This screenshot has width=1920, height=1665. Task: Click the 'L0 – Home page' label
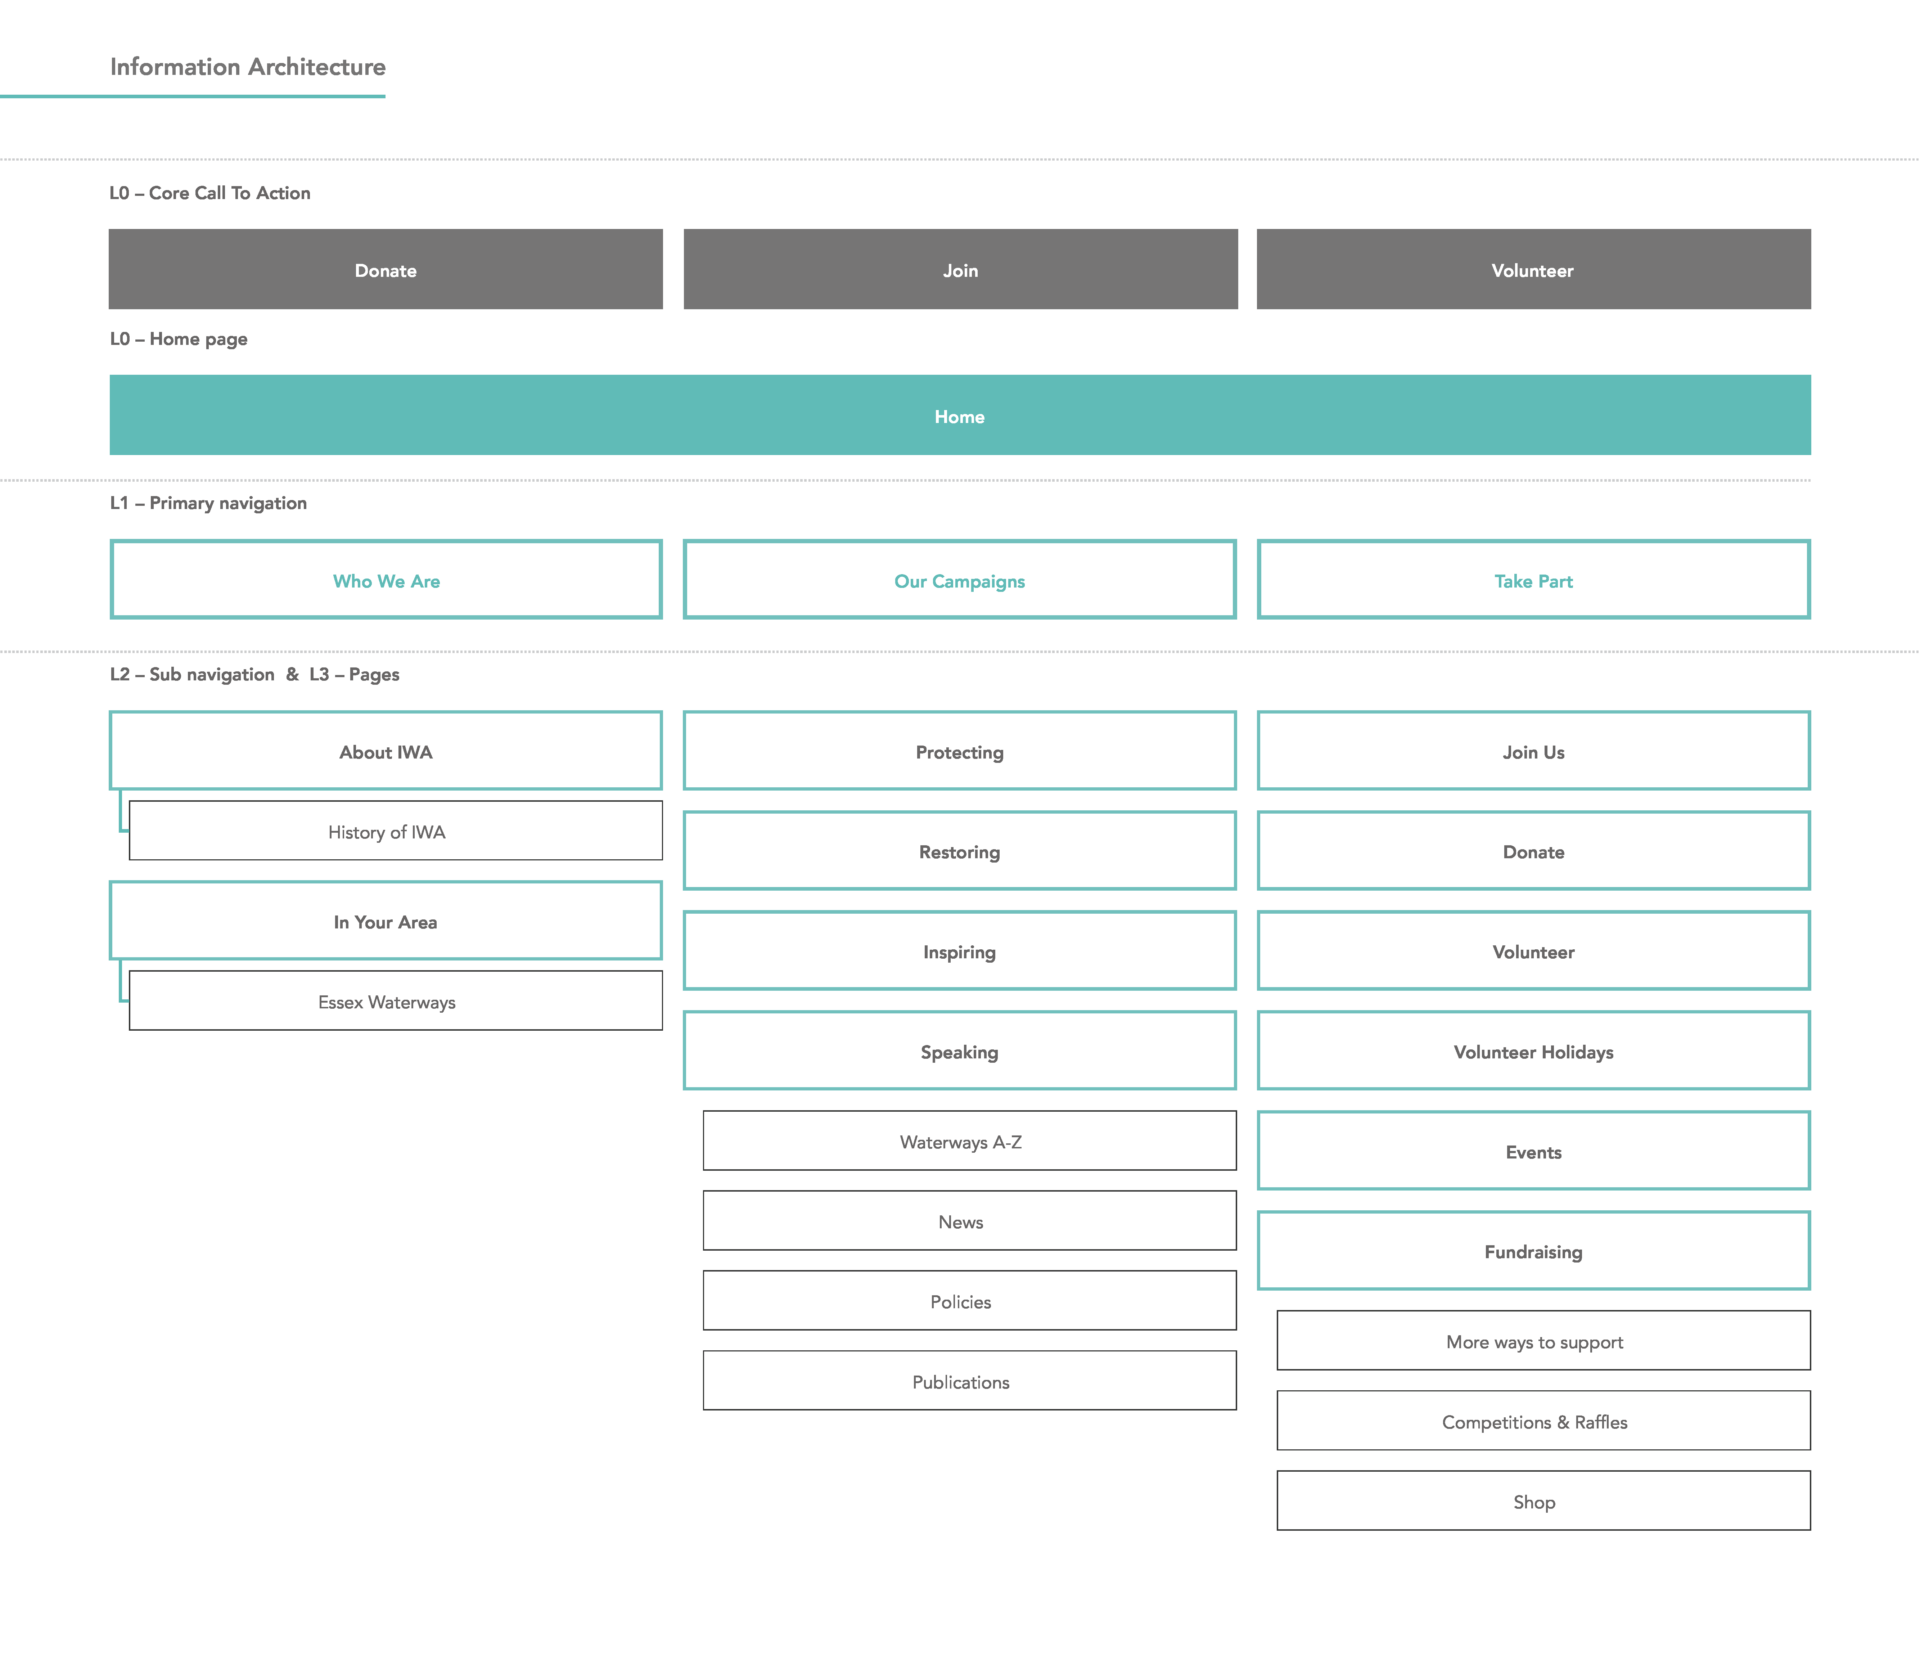point(179,339)
